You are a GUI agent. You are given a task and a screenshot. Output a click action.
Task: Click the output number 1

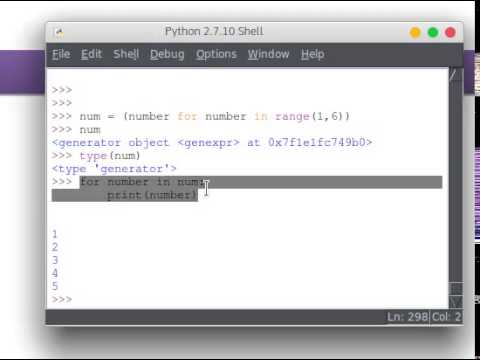(x=55, y=234)
